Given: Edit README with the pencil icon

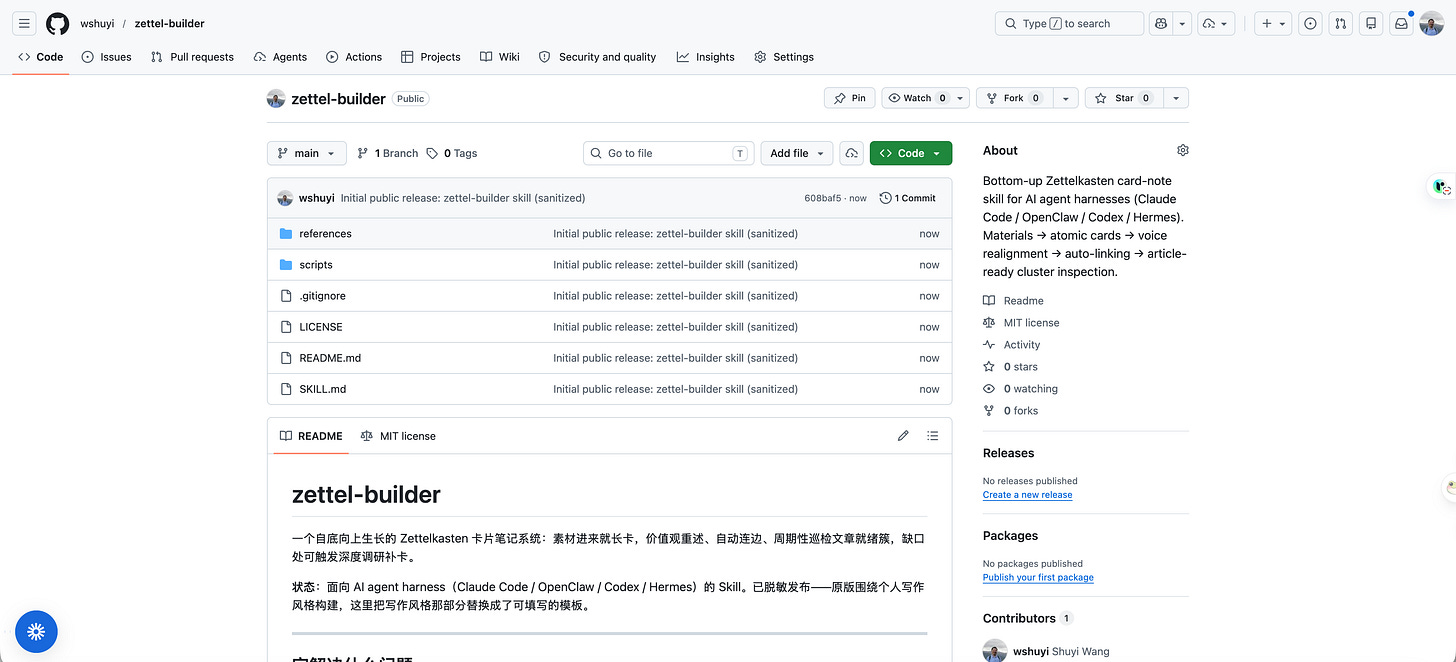Looking at the screenshot, I should pyautogui.click(x=903, y=436).
